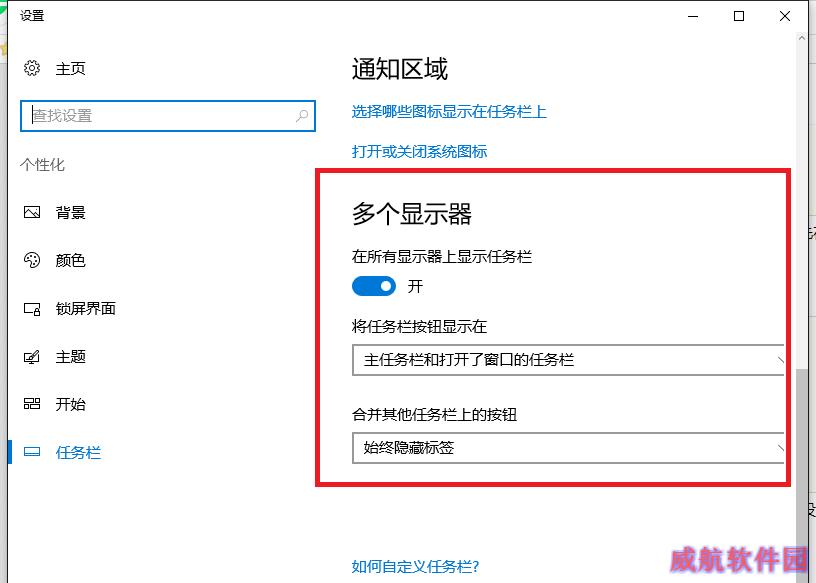Open link 如何自定义任务栏?
The height and width of the screenshot is (583, 816).
click(x=415, y=566)
